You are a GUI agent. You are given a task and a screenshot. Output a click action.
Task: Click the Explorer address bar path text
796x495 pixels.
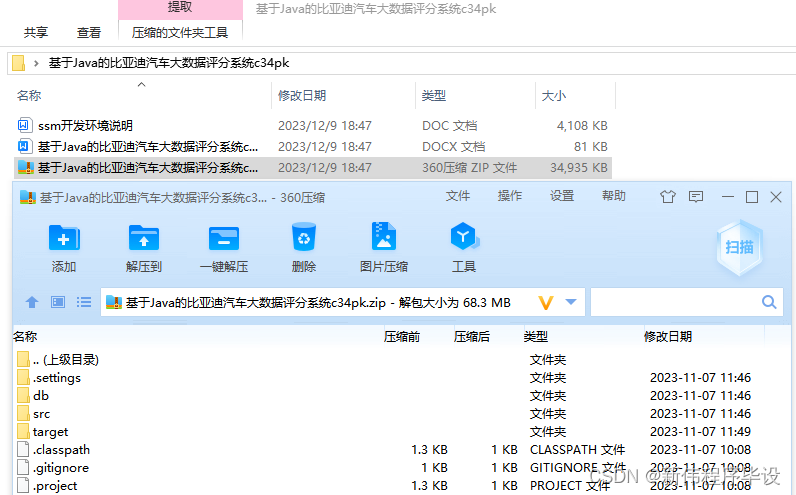169,63
